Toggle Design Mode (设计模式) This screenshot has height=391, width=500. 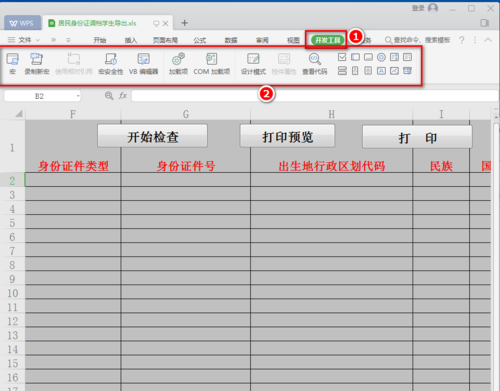tap(253, 63)
